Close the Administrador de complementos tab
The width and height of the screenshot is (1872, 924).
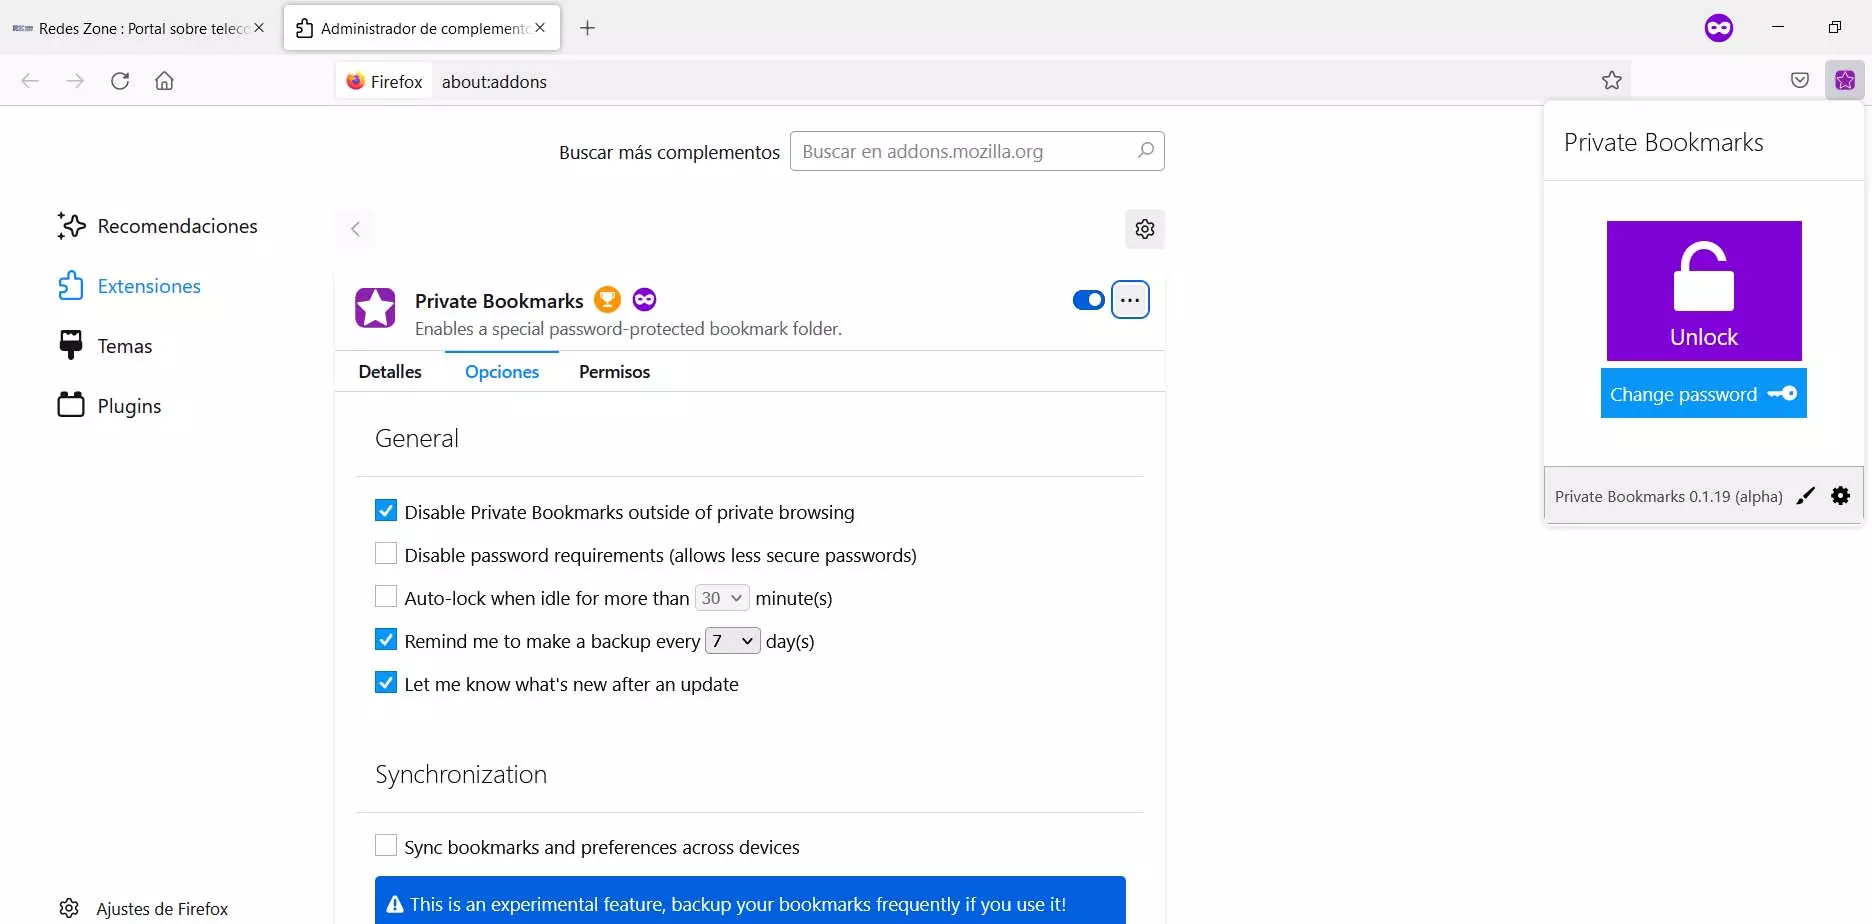pos(540,28)
